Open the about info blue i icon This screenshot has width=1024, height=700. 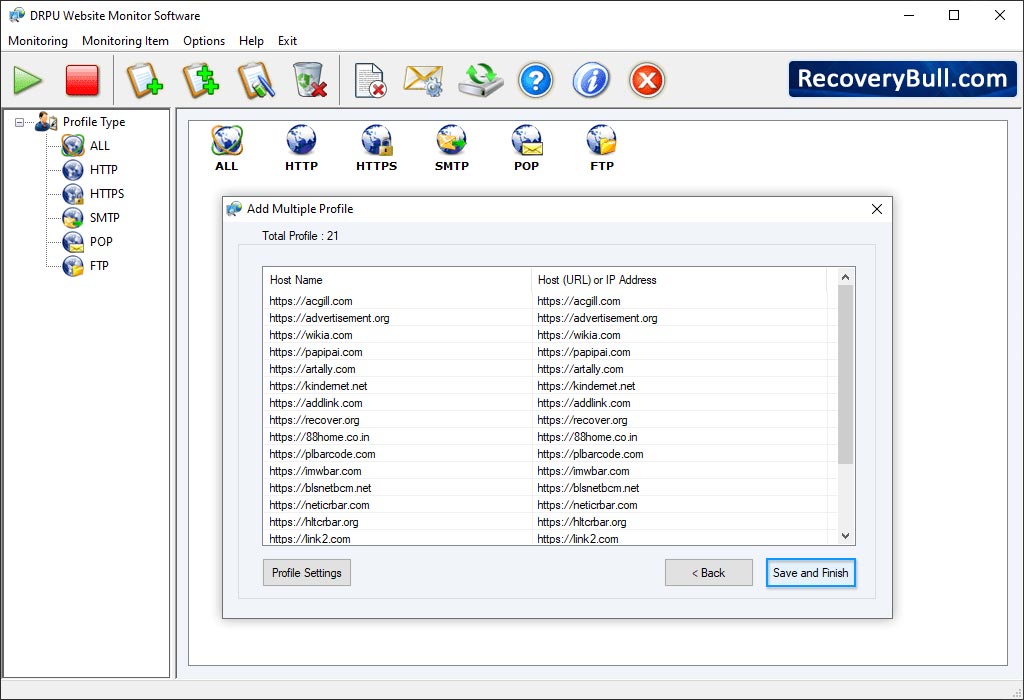(591, 80)
